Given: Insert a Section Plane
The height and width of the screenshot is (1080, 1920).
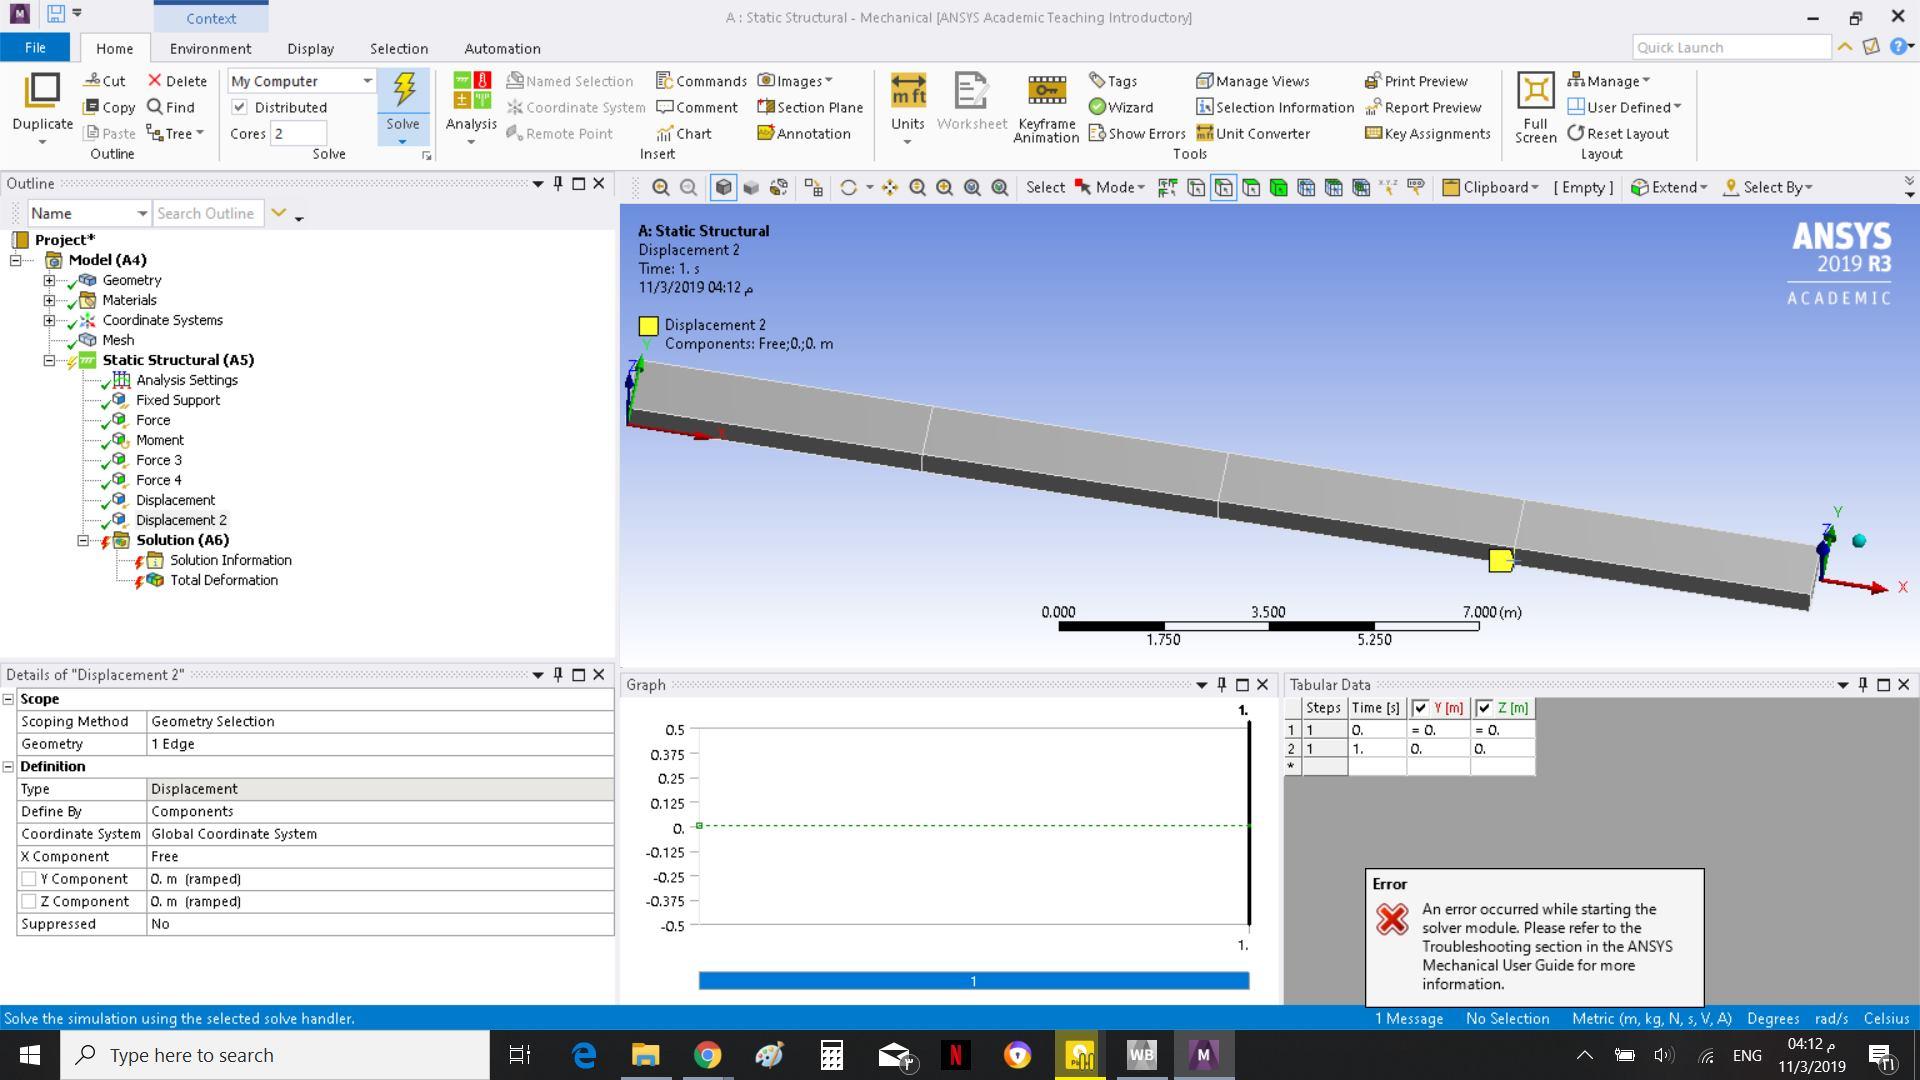Looking at the screenshot, I should coord(810,107).
